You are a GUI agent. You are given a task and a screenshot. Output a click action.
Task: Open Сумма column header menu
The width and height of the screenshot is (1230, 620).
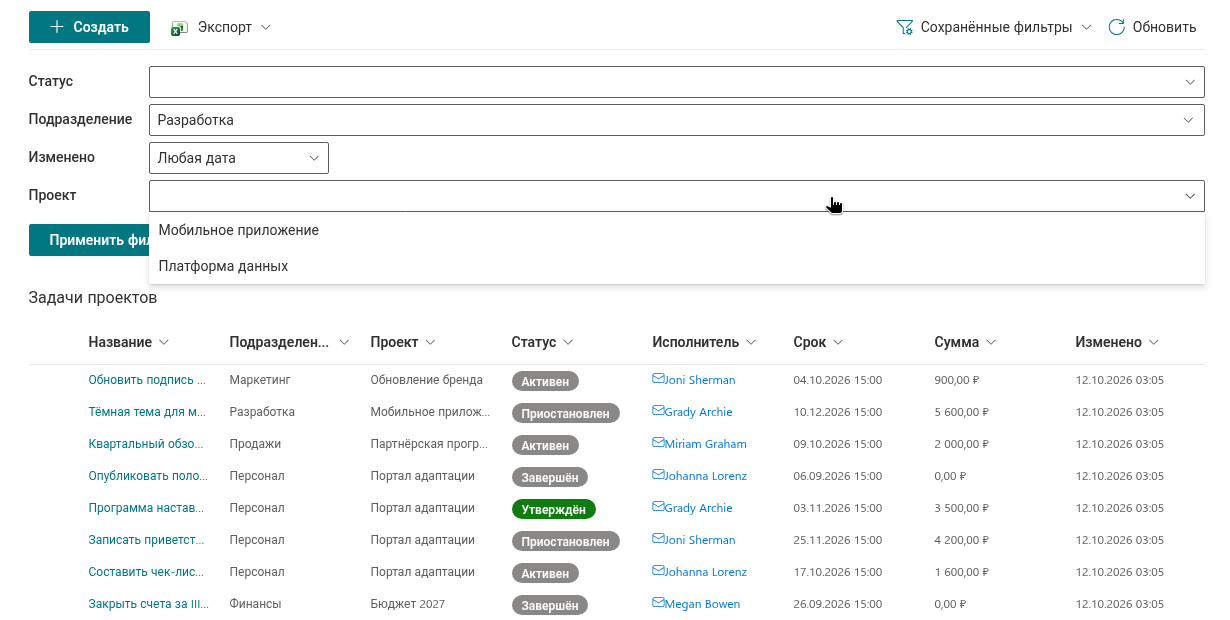click(966, 342)
